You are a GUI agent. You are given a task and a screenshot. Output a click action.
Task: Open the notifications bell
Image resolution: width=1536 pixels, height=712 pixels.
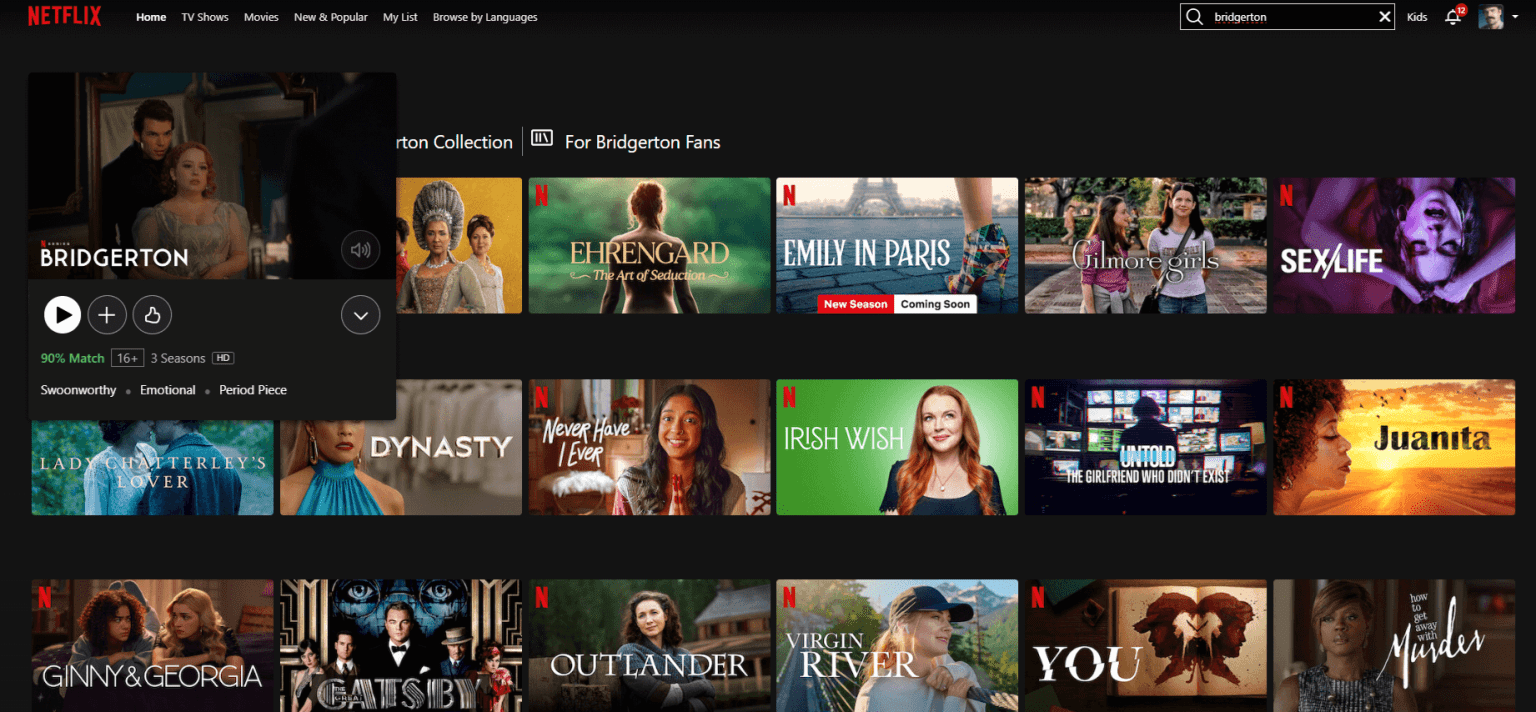[1453, 17]
